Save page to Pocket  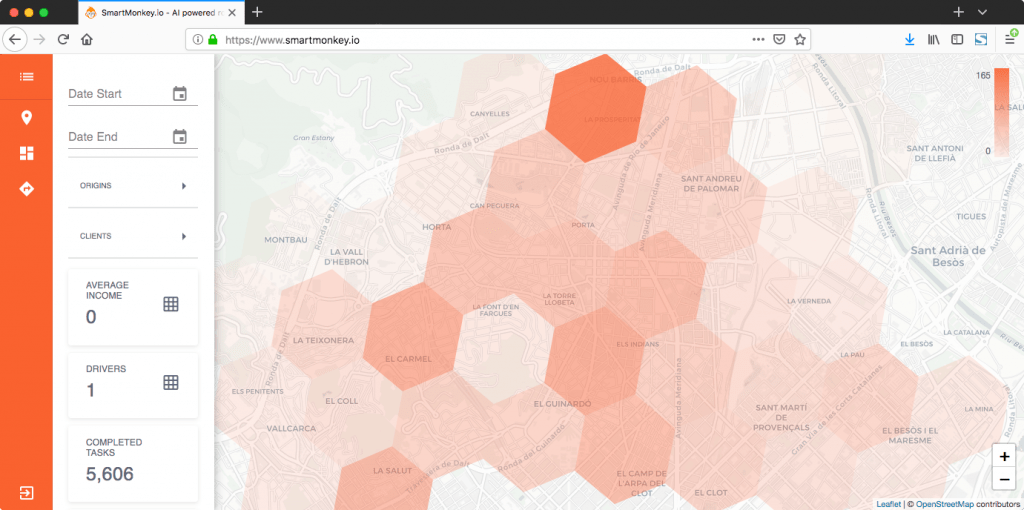779,39
